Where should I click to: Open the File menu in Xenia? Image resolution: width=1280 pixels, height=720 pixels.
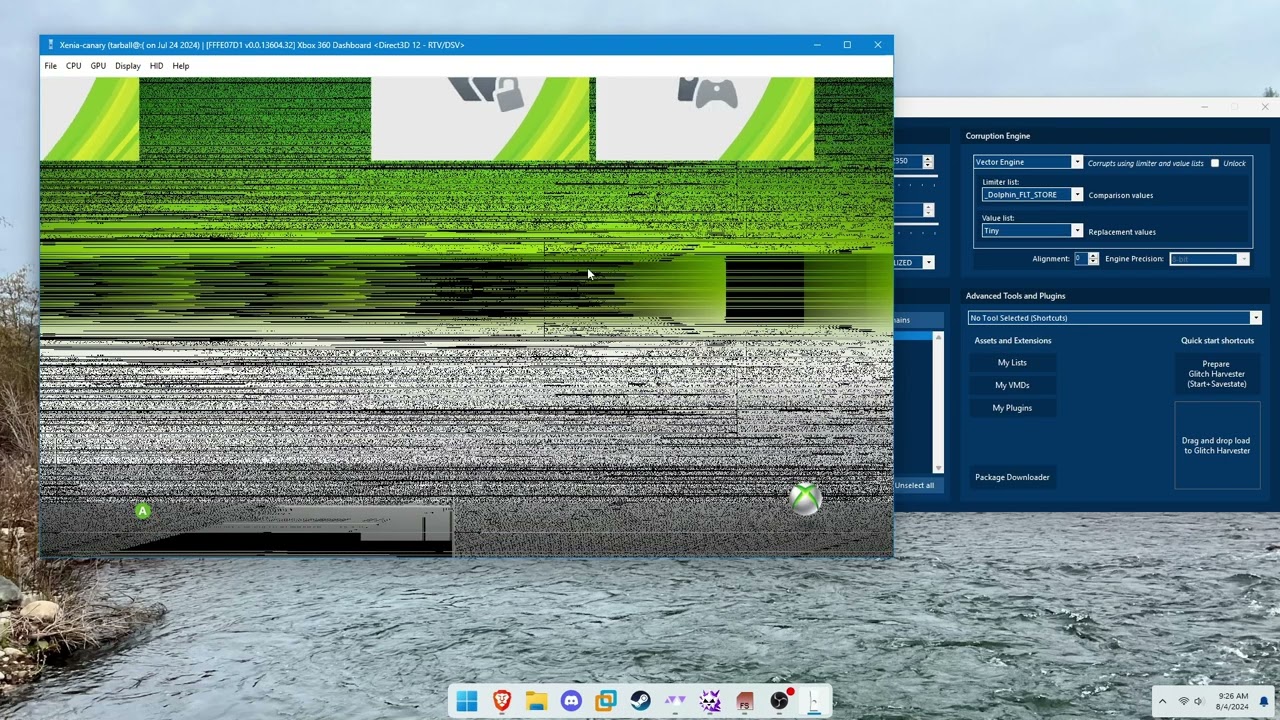pos(50,66)
